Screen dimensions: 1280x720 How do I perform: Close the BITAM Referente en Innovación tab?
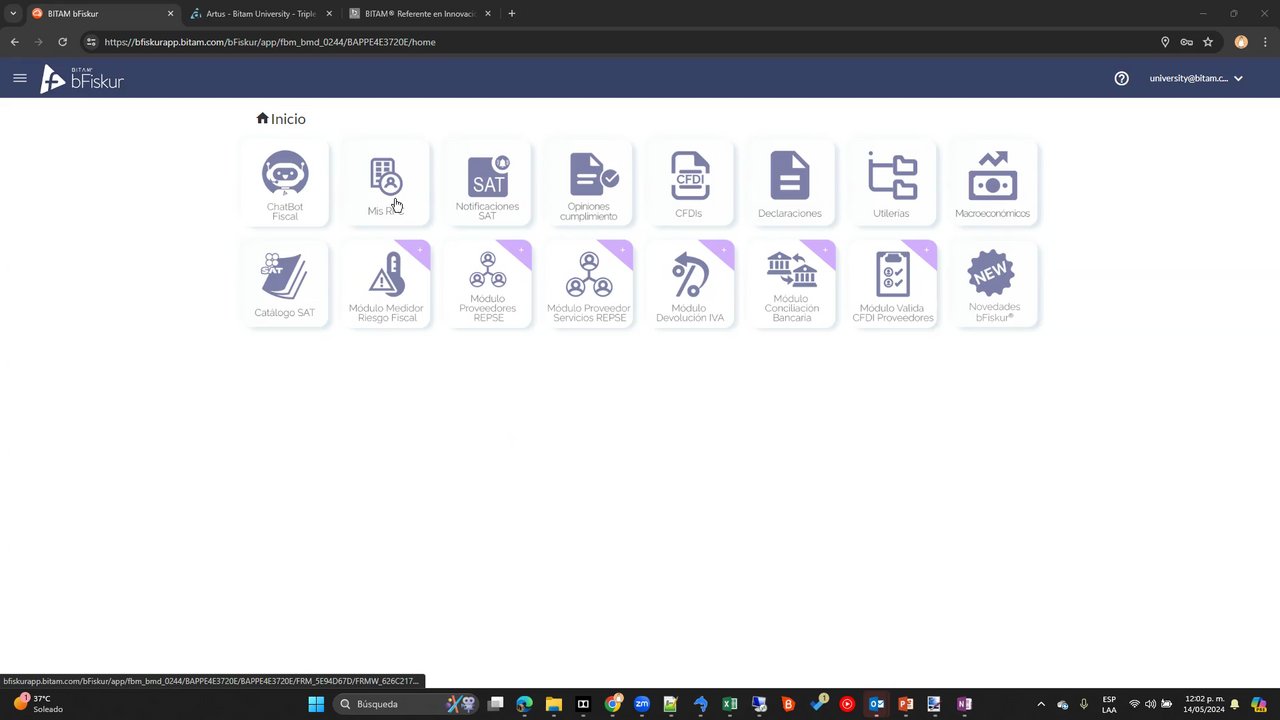(487, 14)
